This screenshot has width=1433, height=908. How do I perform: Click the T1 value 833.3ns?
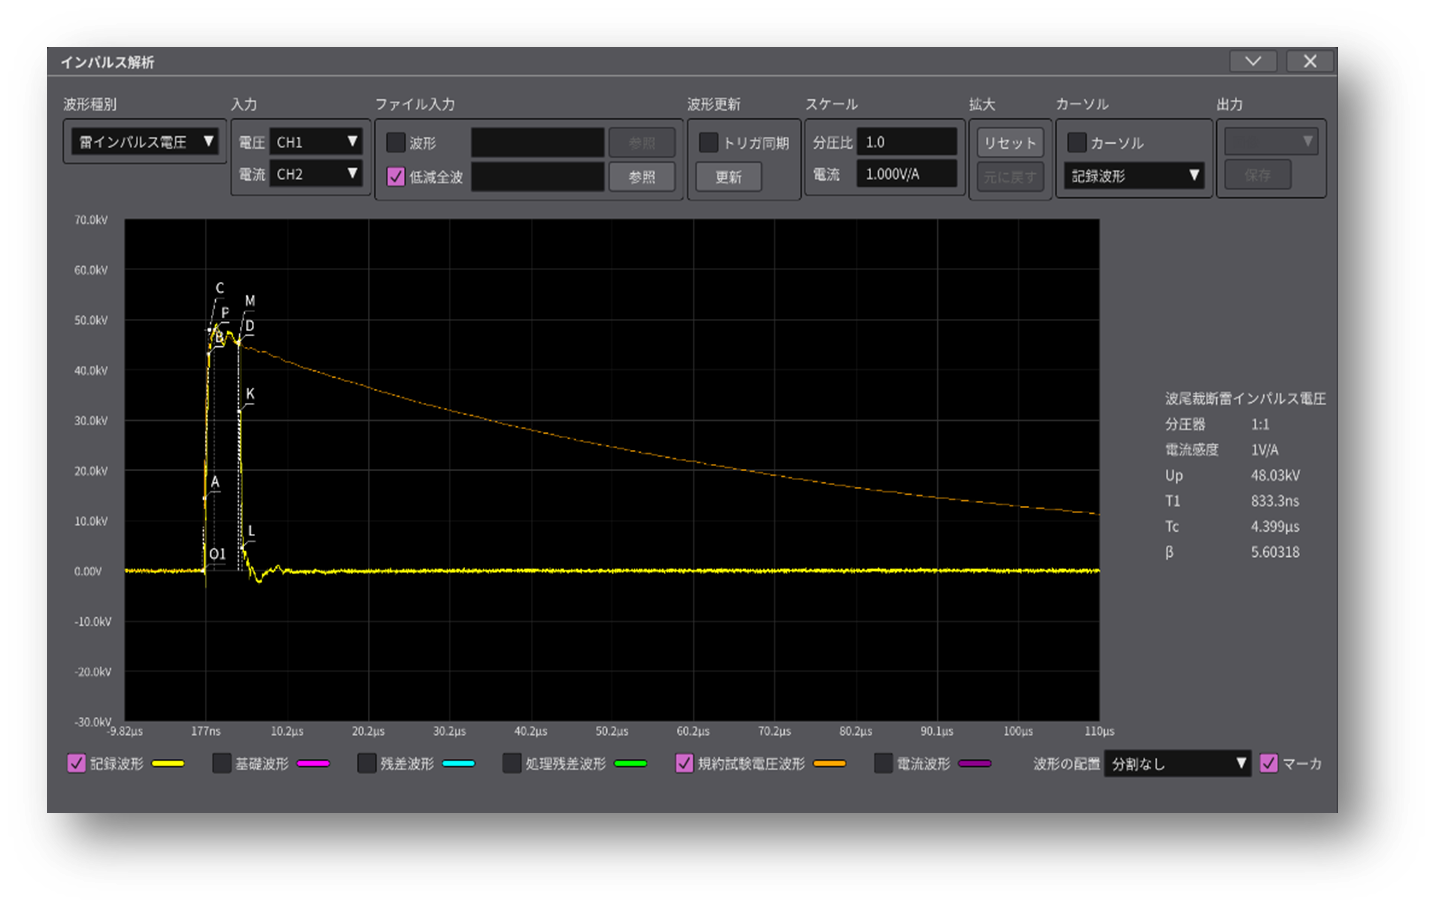[1275, 501]
